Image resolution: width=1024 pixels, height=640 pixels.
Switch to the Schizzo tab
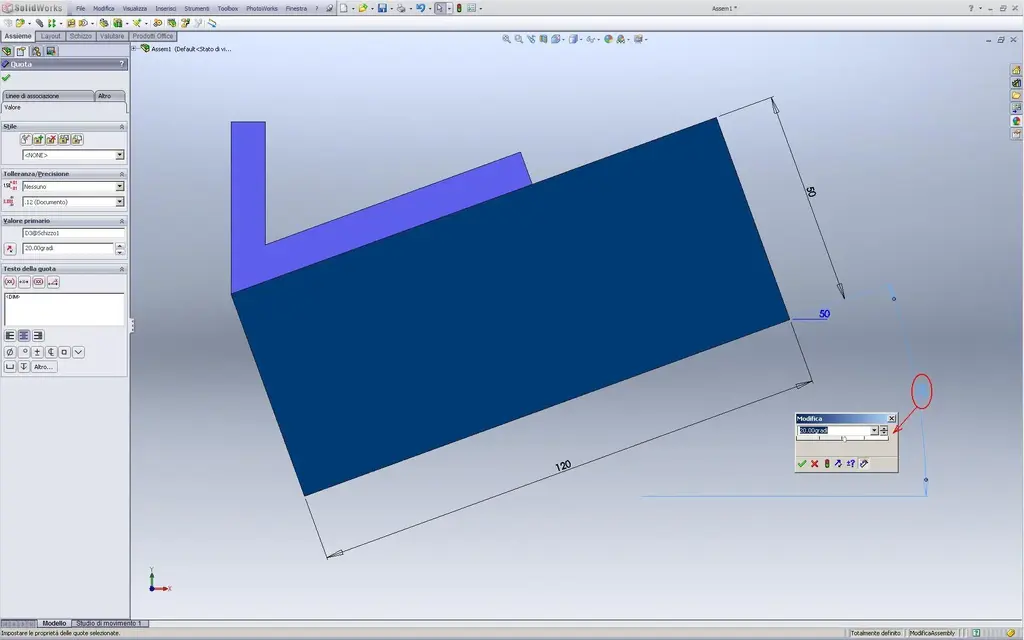(80, 36)
